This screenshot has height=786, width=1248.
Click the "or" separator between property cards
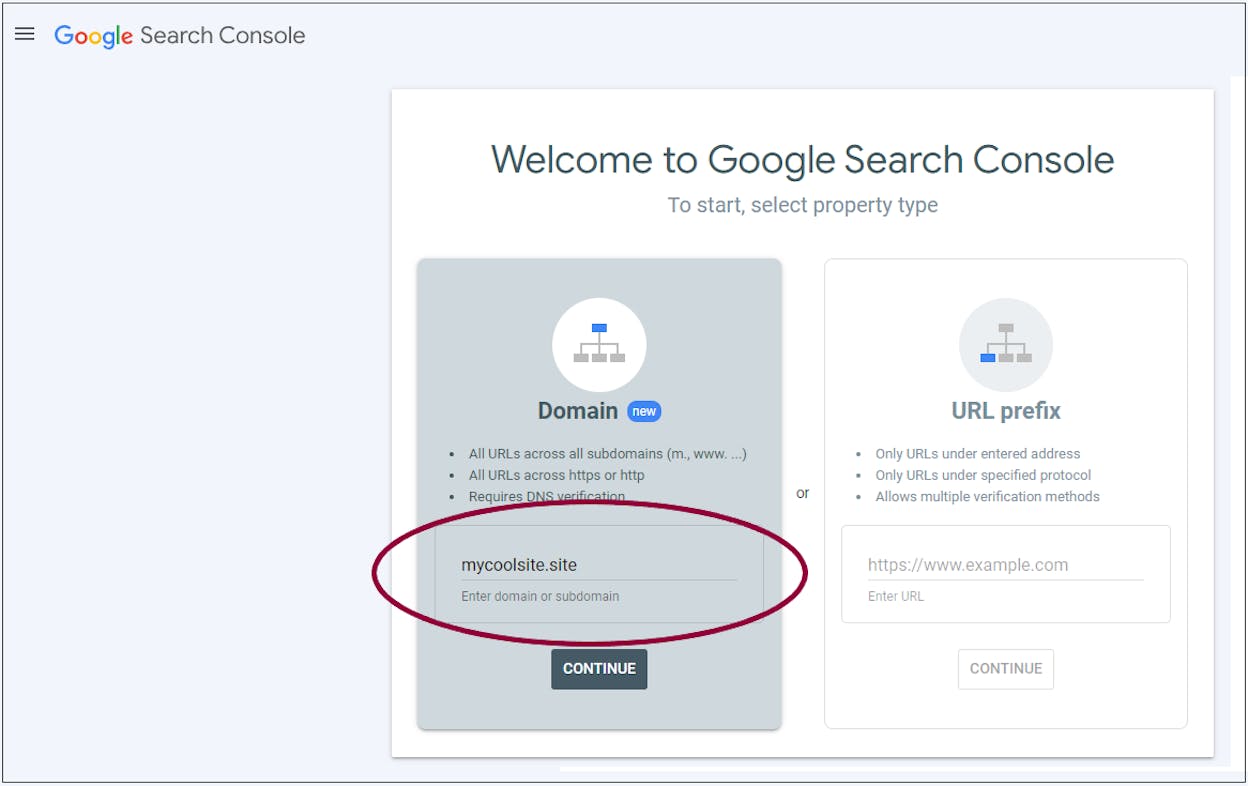pyautogui.click(x=803, y=493)
